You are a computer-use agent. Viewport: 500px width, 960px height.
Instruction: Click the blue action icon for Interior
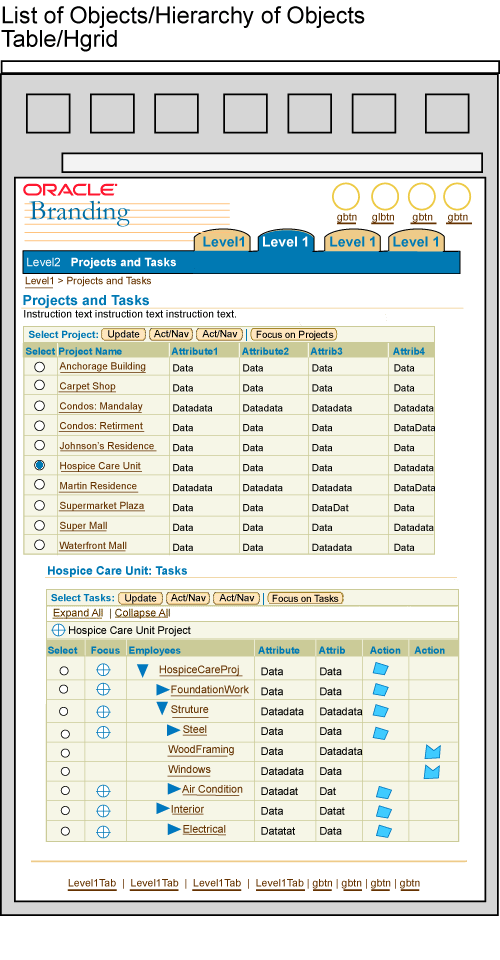coord(384,812)
